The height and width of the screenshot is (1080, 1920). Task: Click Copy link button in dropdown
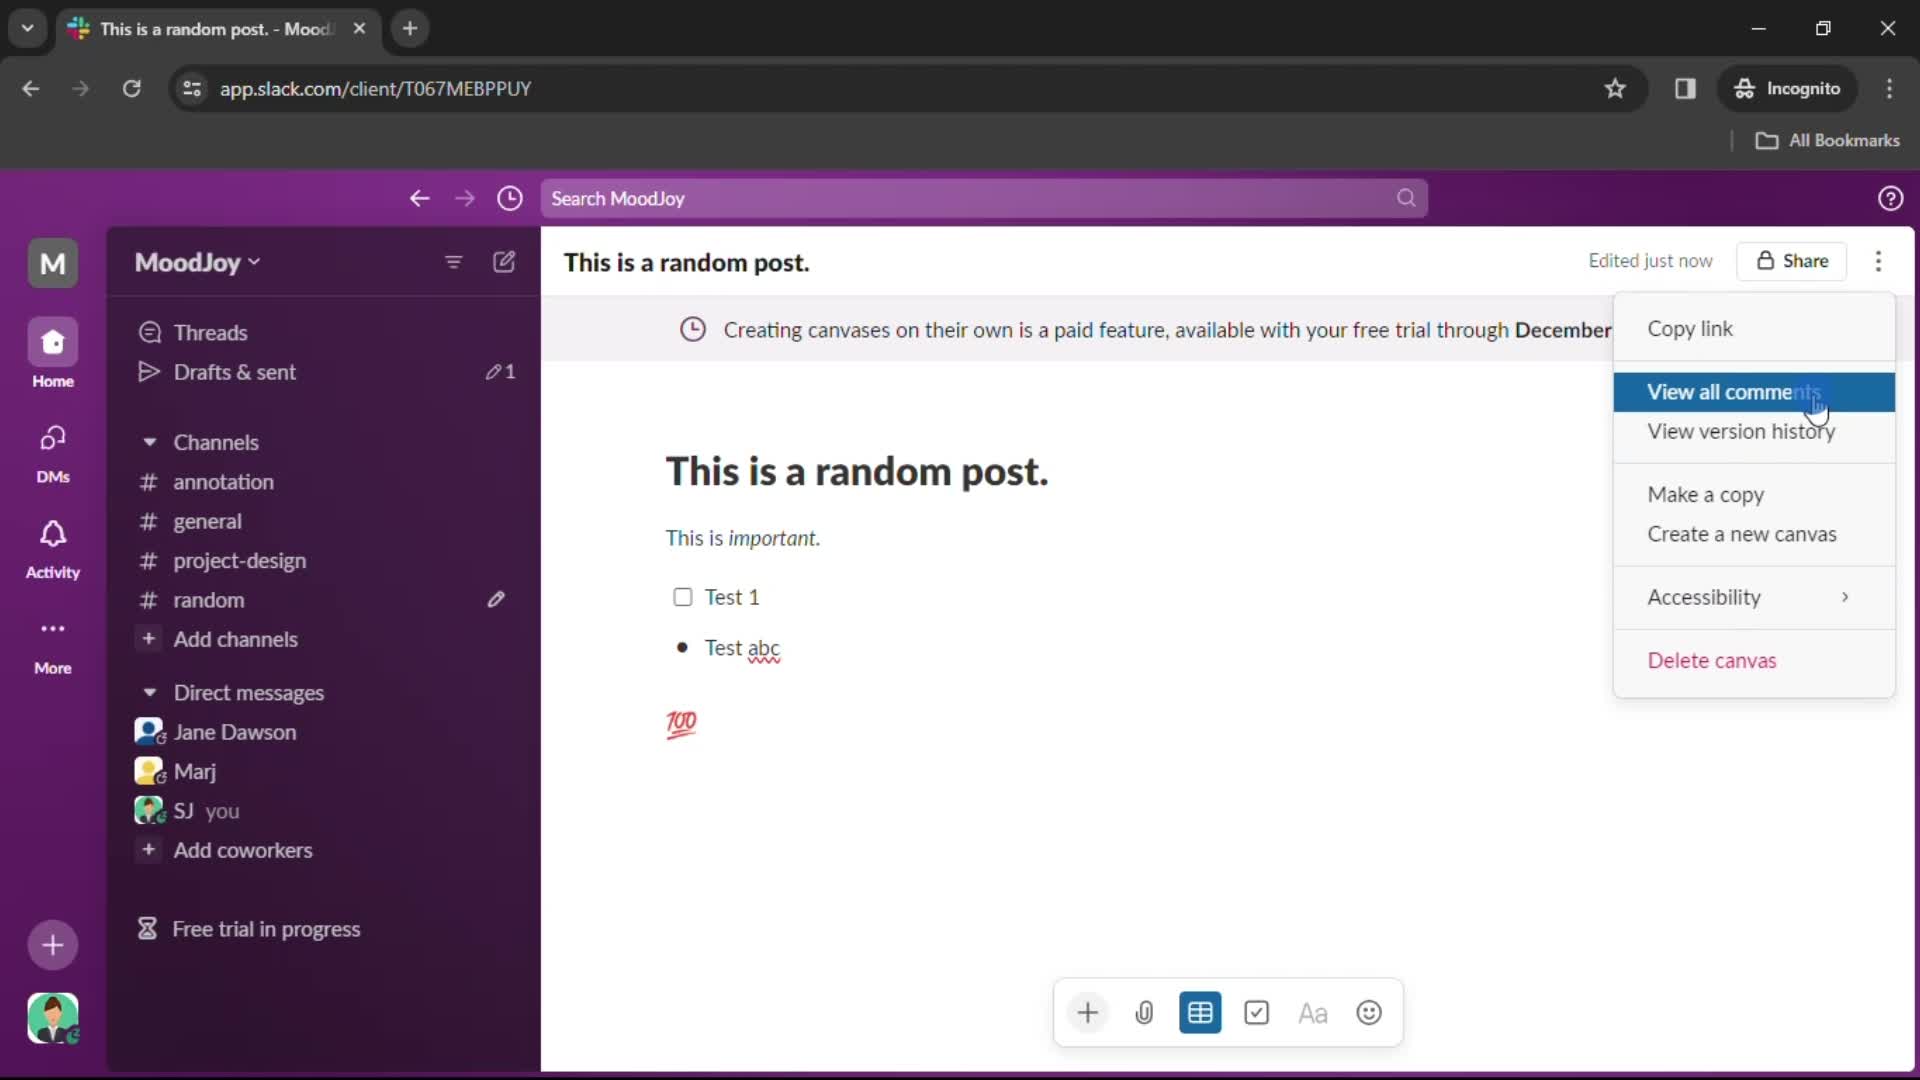click(1693, 328)
